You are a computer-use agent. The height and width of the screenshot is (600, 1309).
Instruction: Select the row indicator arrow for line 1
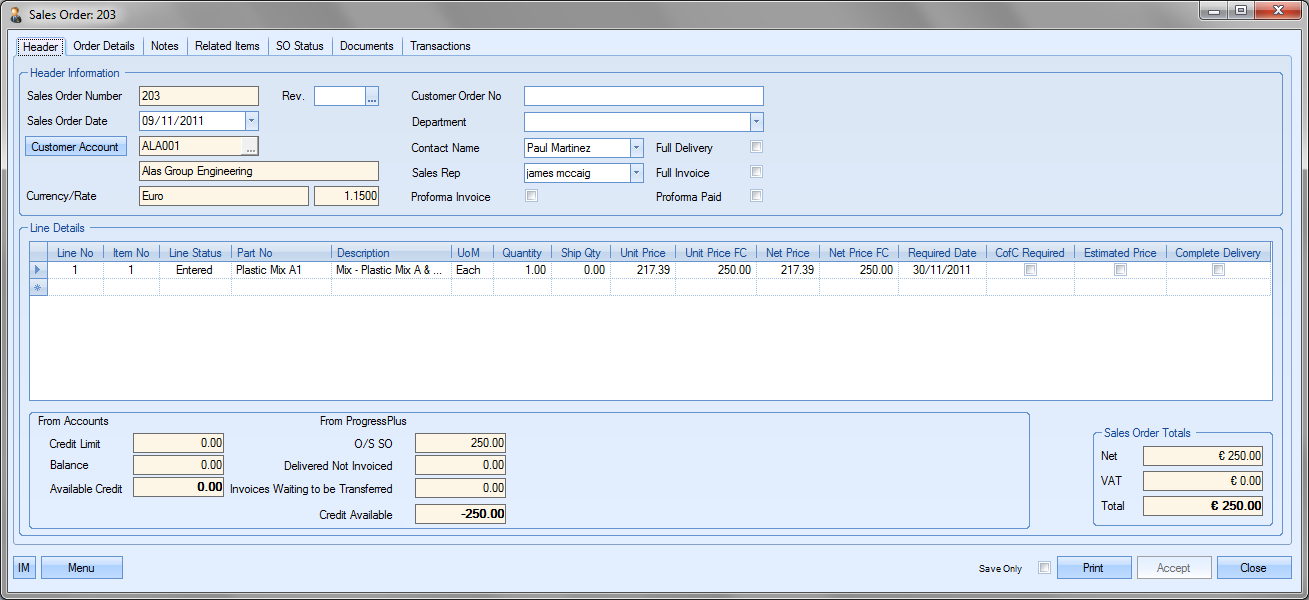[39, 270]
